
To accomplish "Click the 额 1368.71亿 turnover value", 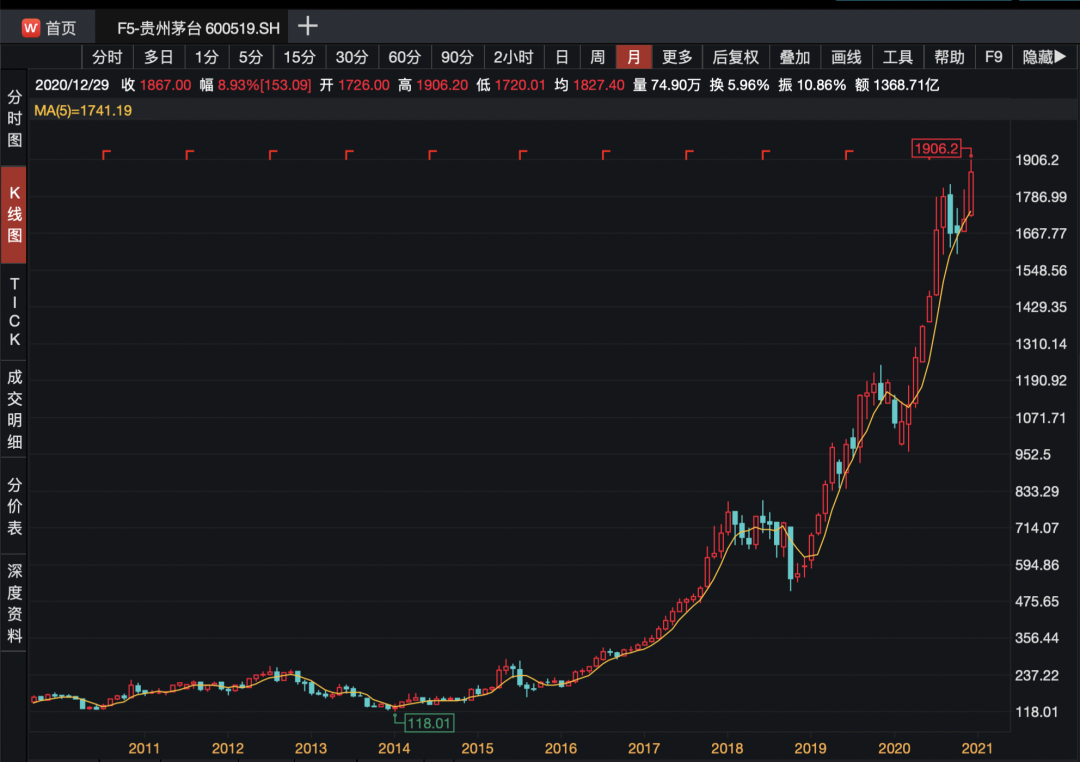I will coord(897,85).
